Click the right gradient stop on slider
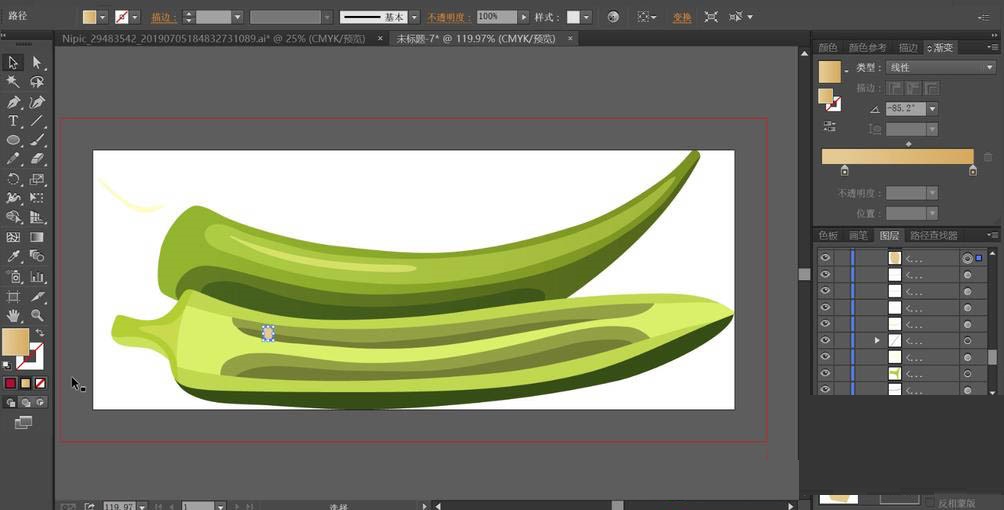This screenshot has width=1004, height=510. (x=972, y=171)
